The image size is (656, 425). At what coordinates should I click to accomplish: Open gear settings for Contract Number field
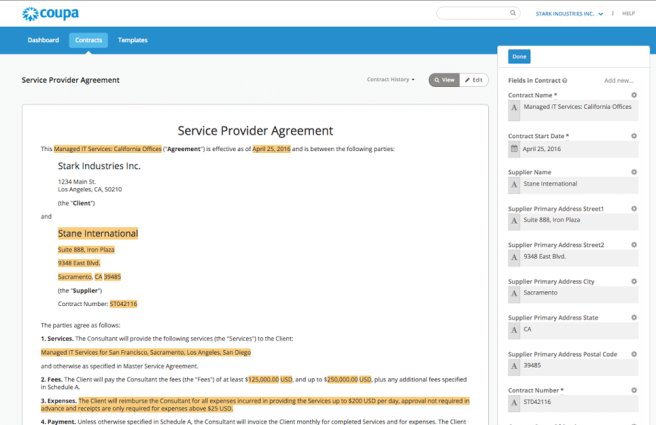coord(634,390)
